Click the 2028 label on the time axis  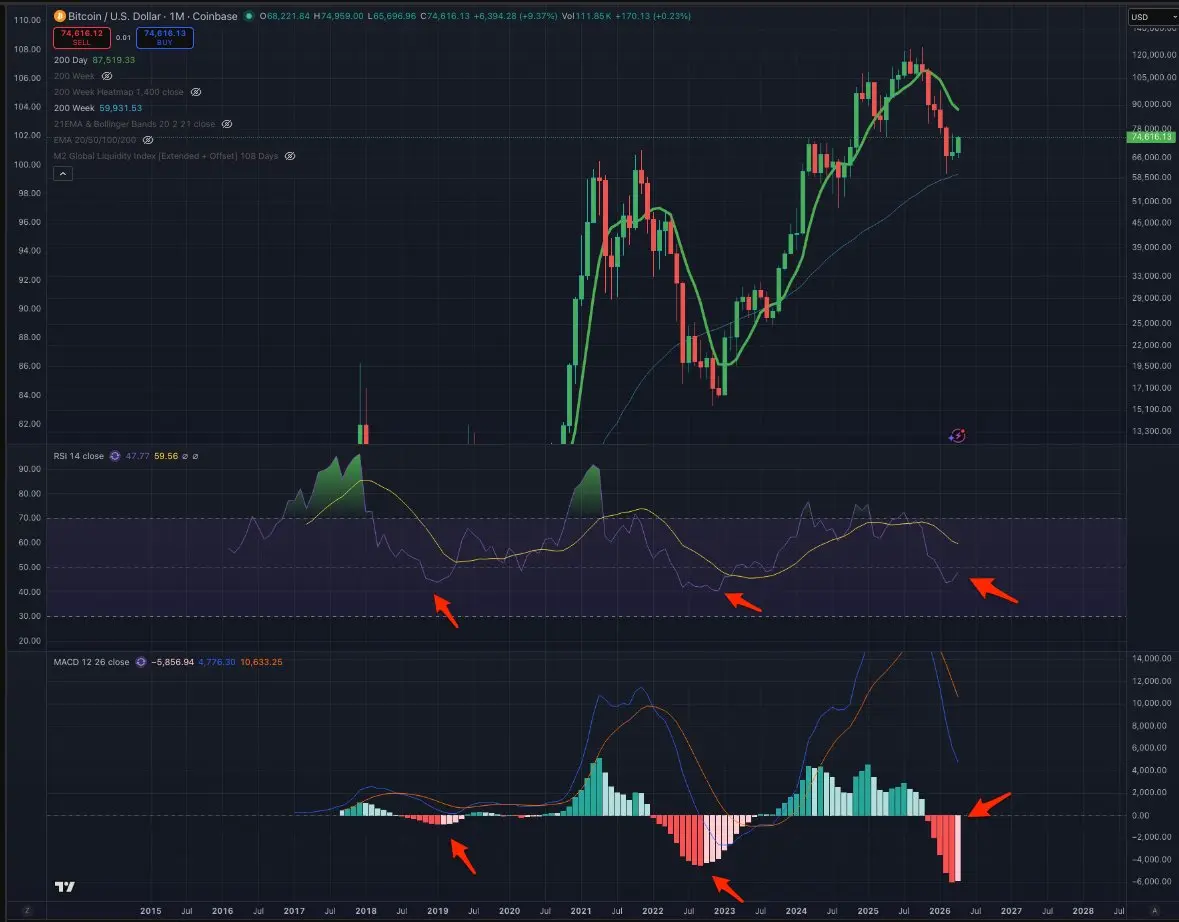coord(1083,911)
